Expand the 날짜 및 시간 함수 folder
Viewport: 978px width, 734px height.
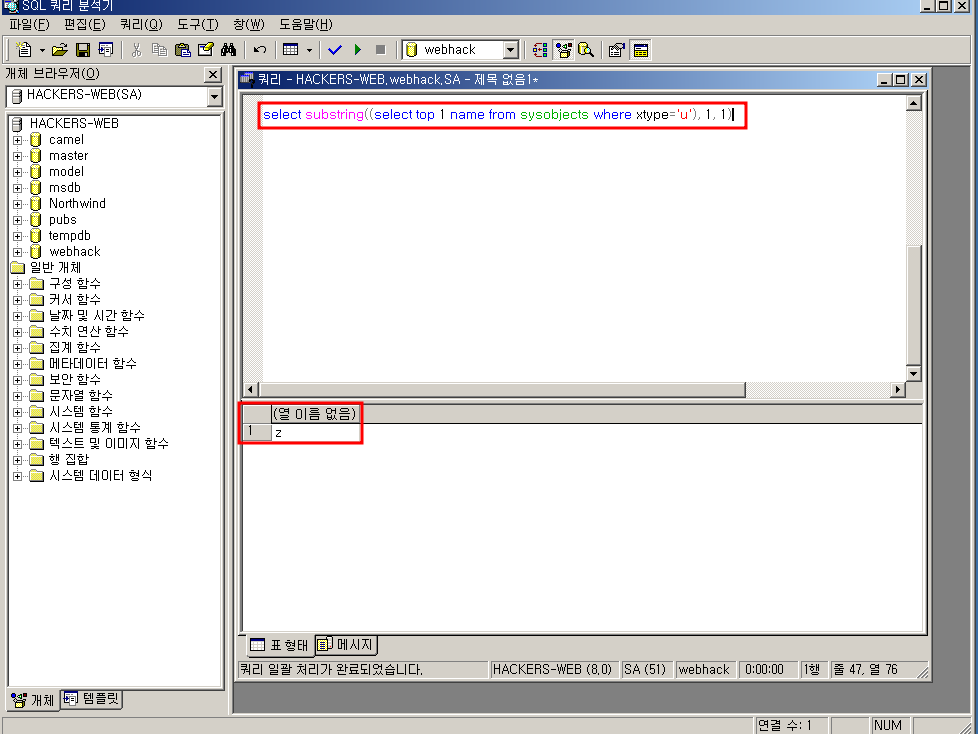17,316
